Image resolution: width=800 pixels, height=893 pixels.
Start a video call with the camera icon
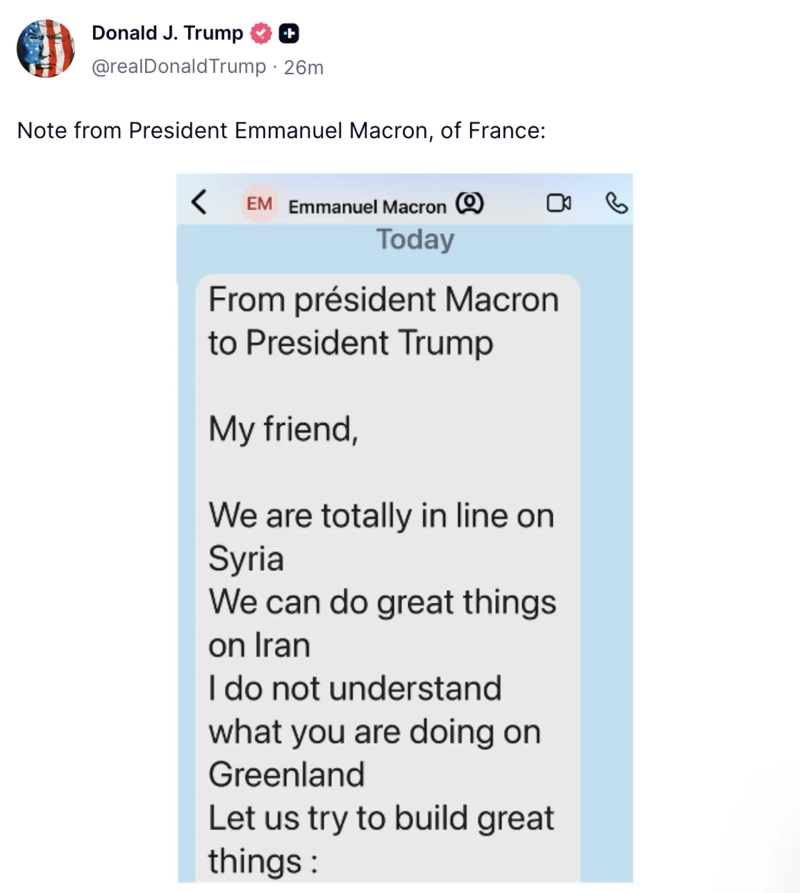click(559, 204)
